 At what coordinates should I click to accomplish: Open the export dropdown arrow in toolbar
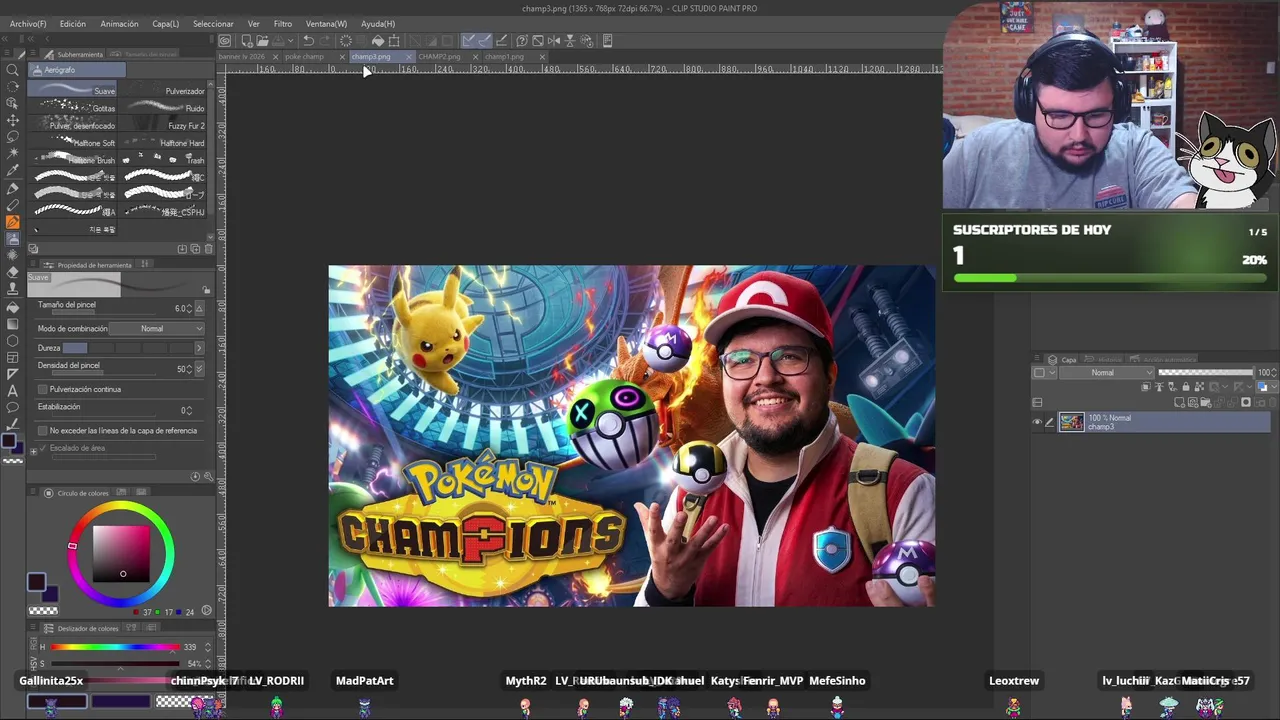pos(292,41)
